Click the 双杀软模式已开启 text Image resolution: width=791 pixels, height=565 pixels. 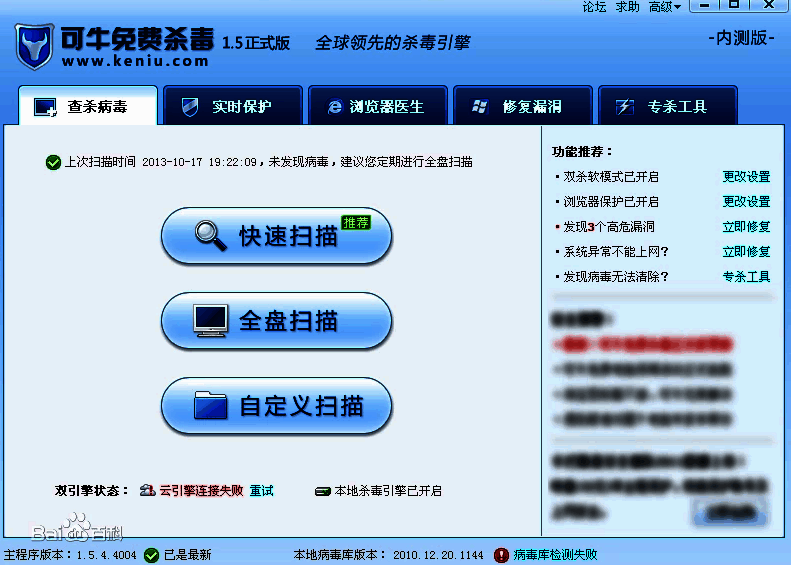611,177
